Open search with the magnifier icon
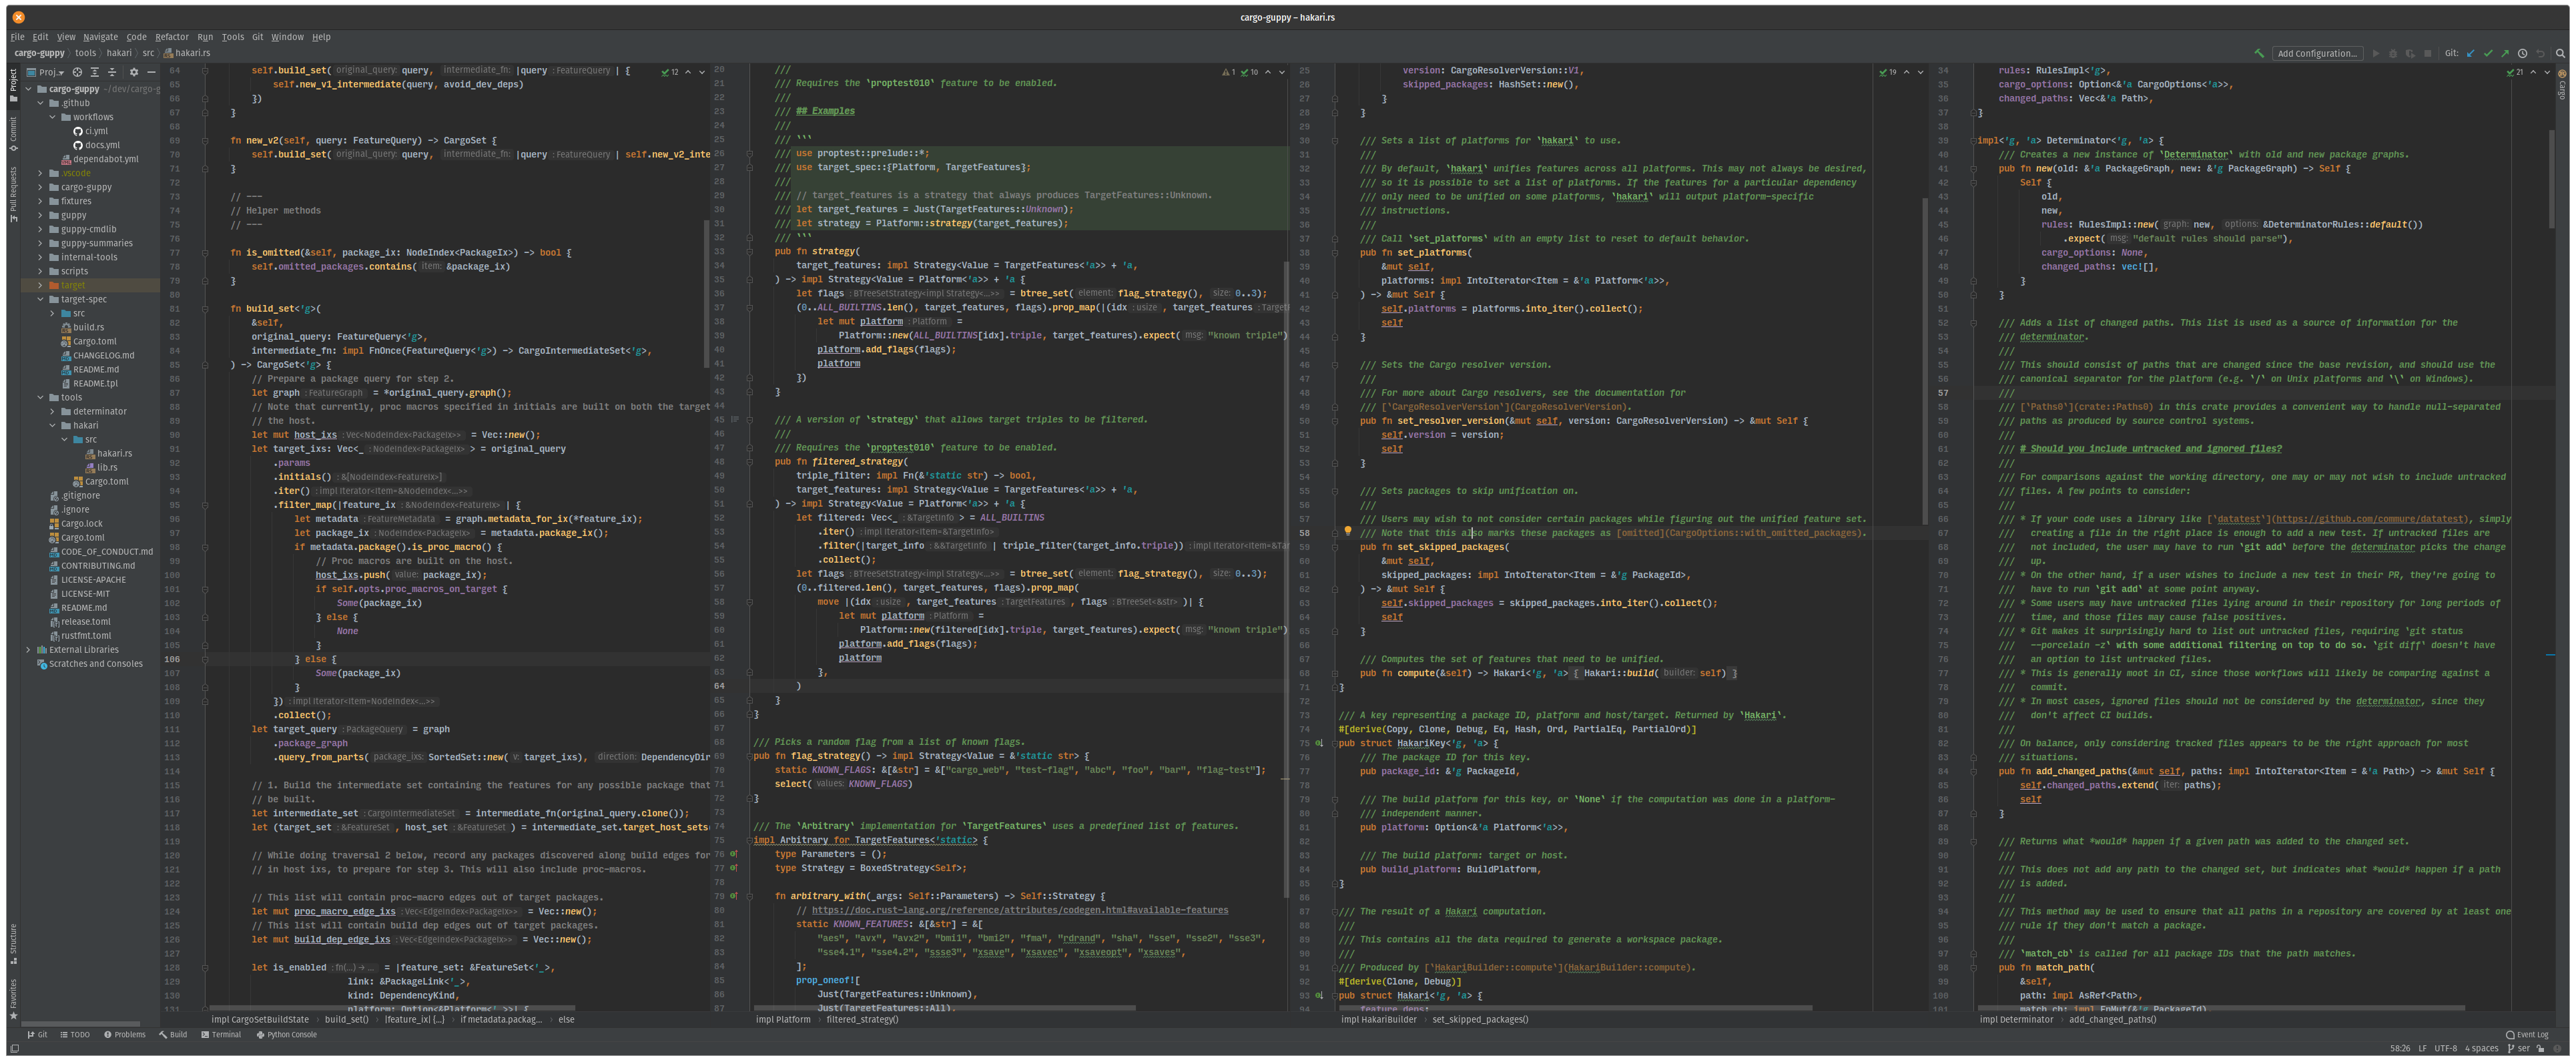Viewport: 2576px width, 1062px height. [2560, 54]
